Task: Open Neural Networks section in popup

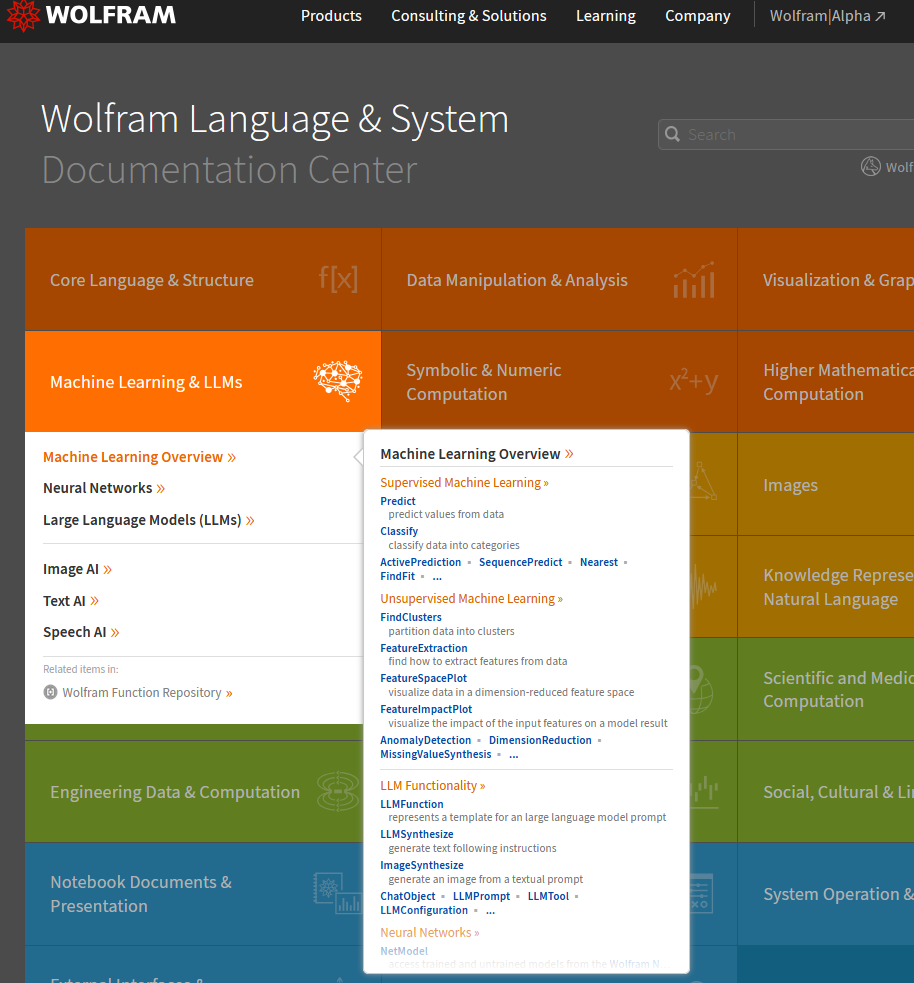Action: click(429, 933)
